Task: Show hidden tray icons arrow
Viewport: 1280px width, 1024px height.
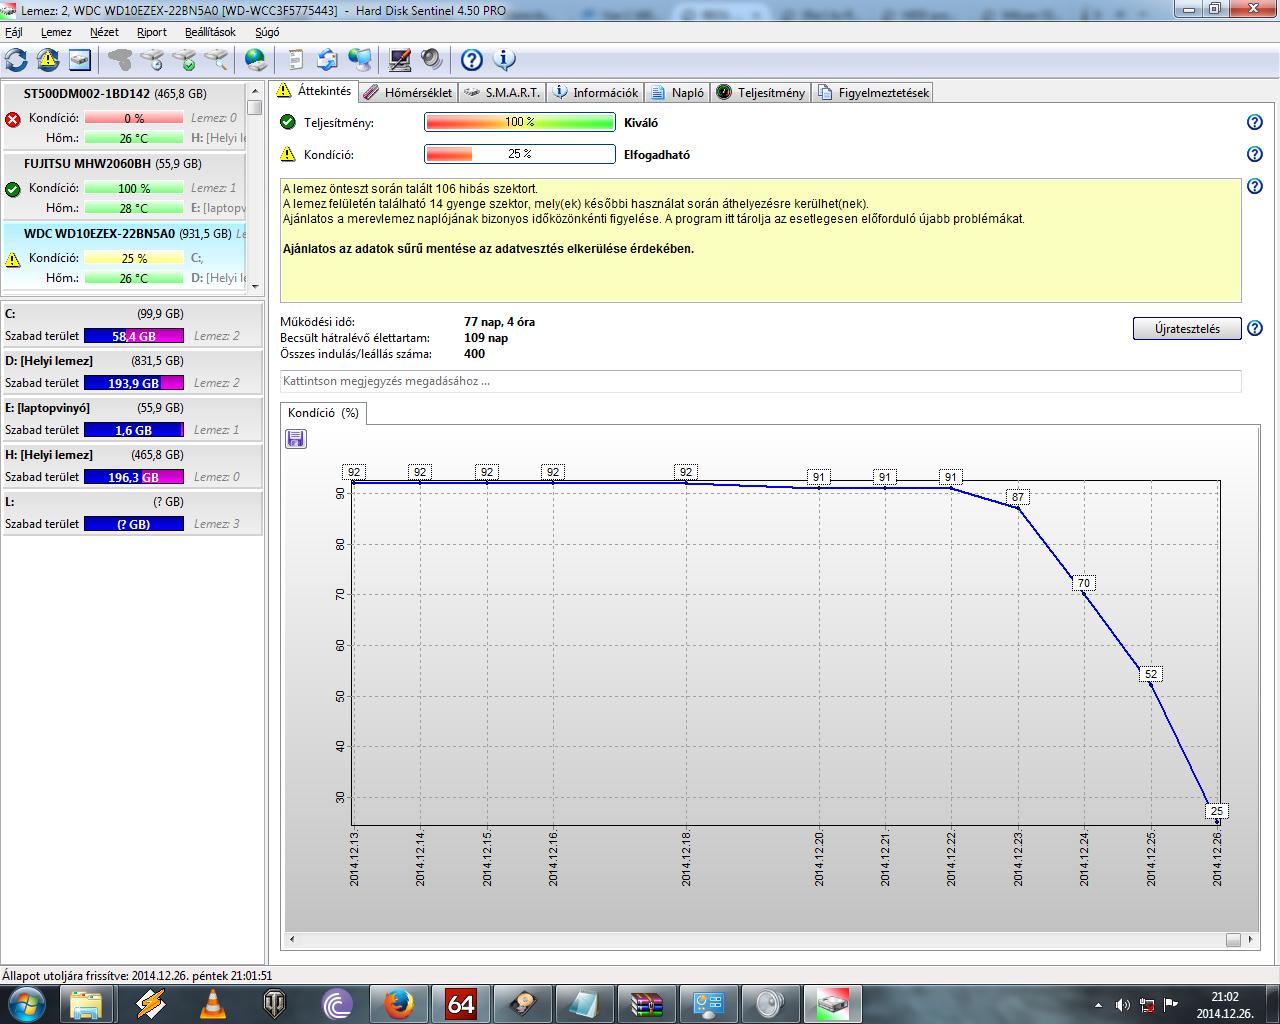Action: coord(1100,1004)
